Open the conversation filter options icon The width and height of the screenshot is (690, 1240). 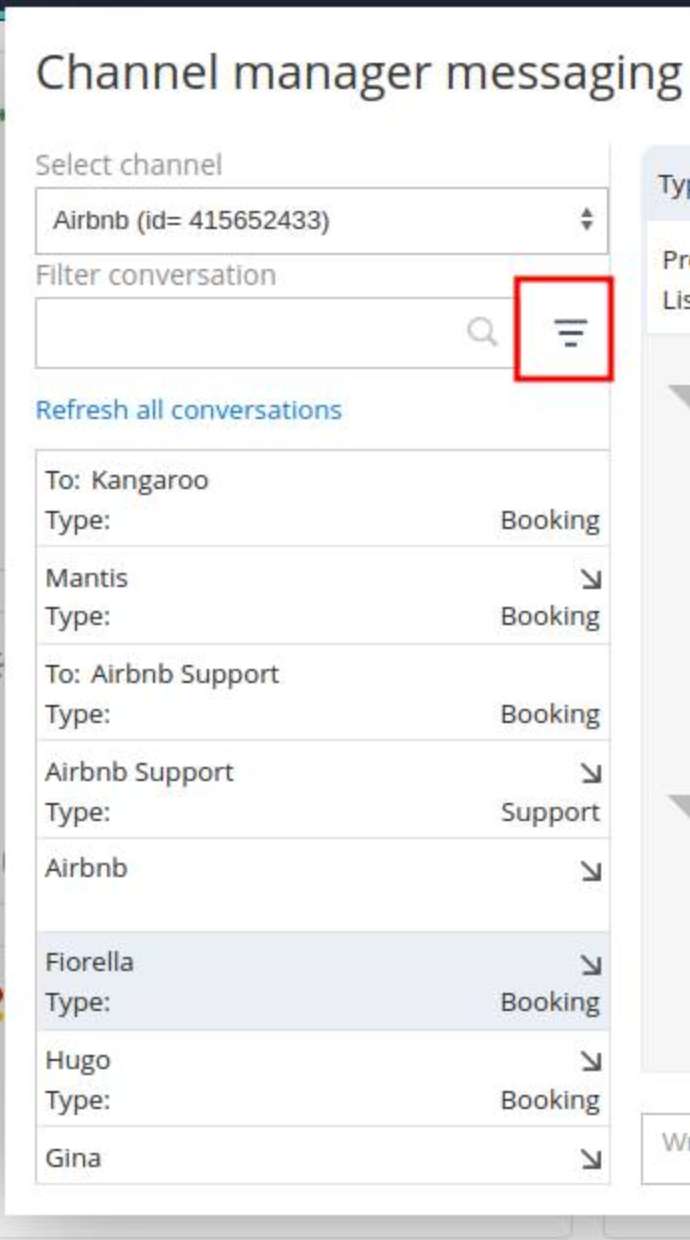[x=570, y=332]
